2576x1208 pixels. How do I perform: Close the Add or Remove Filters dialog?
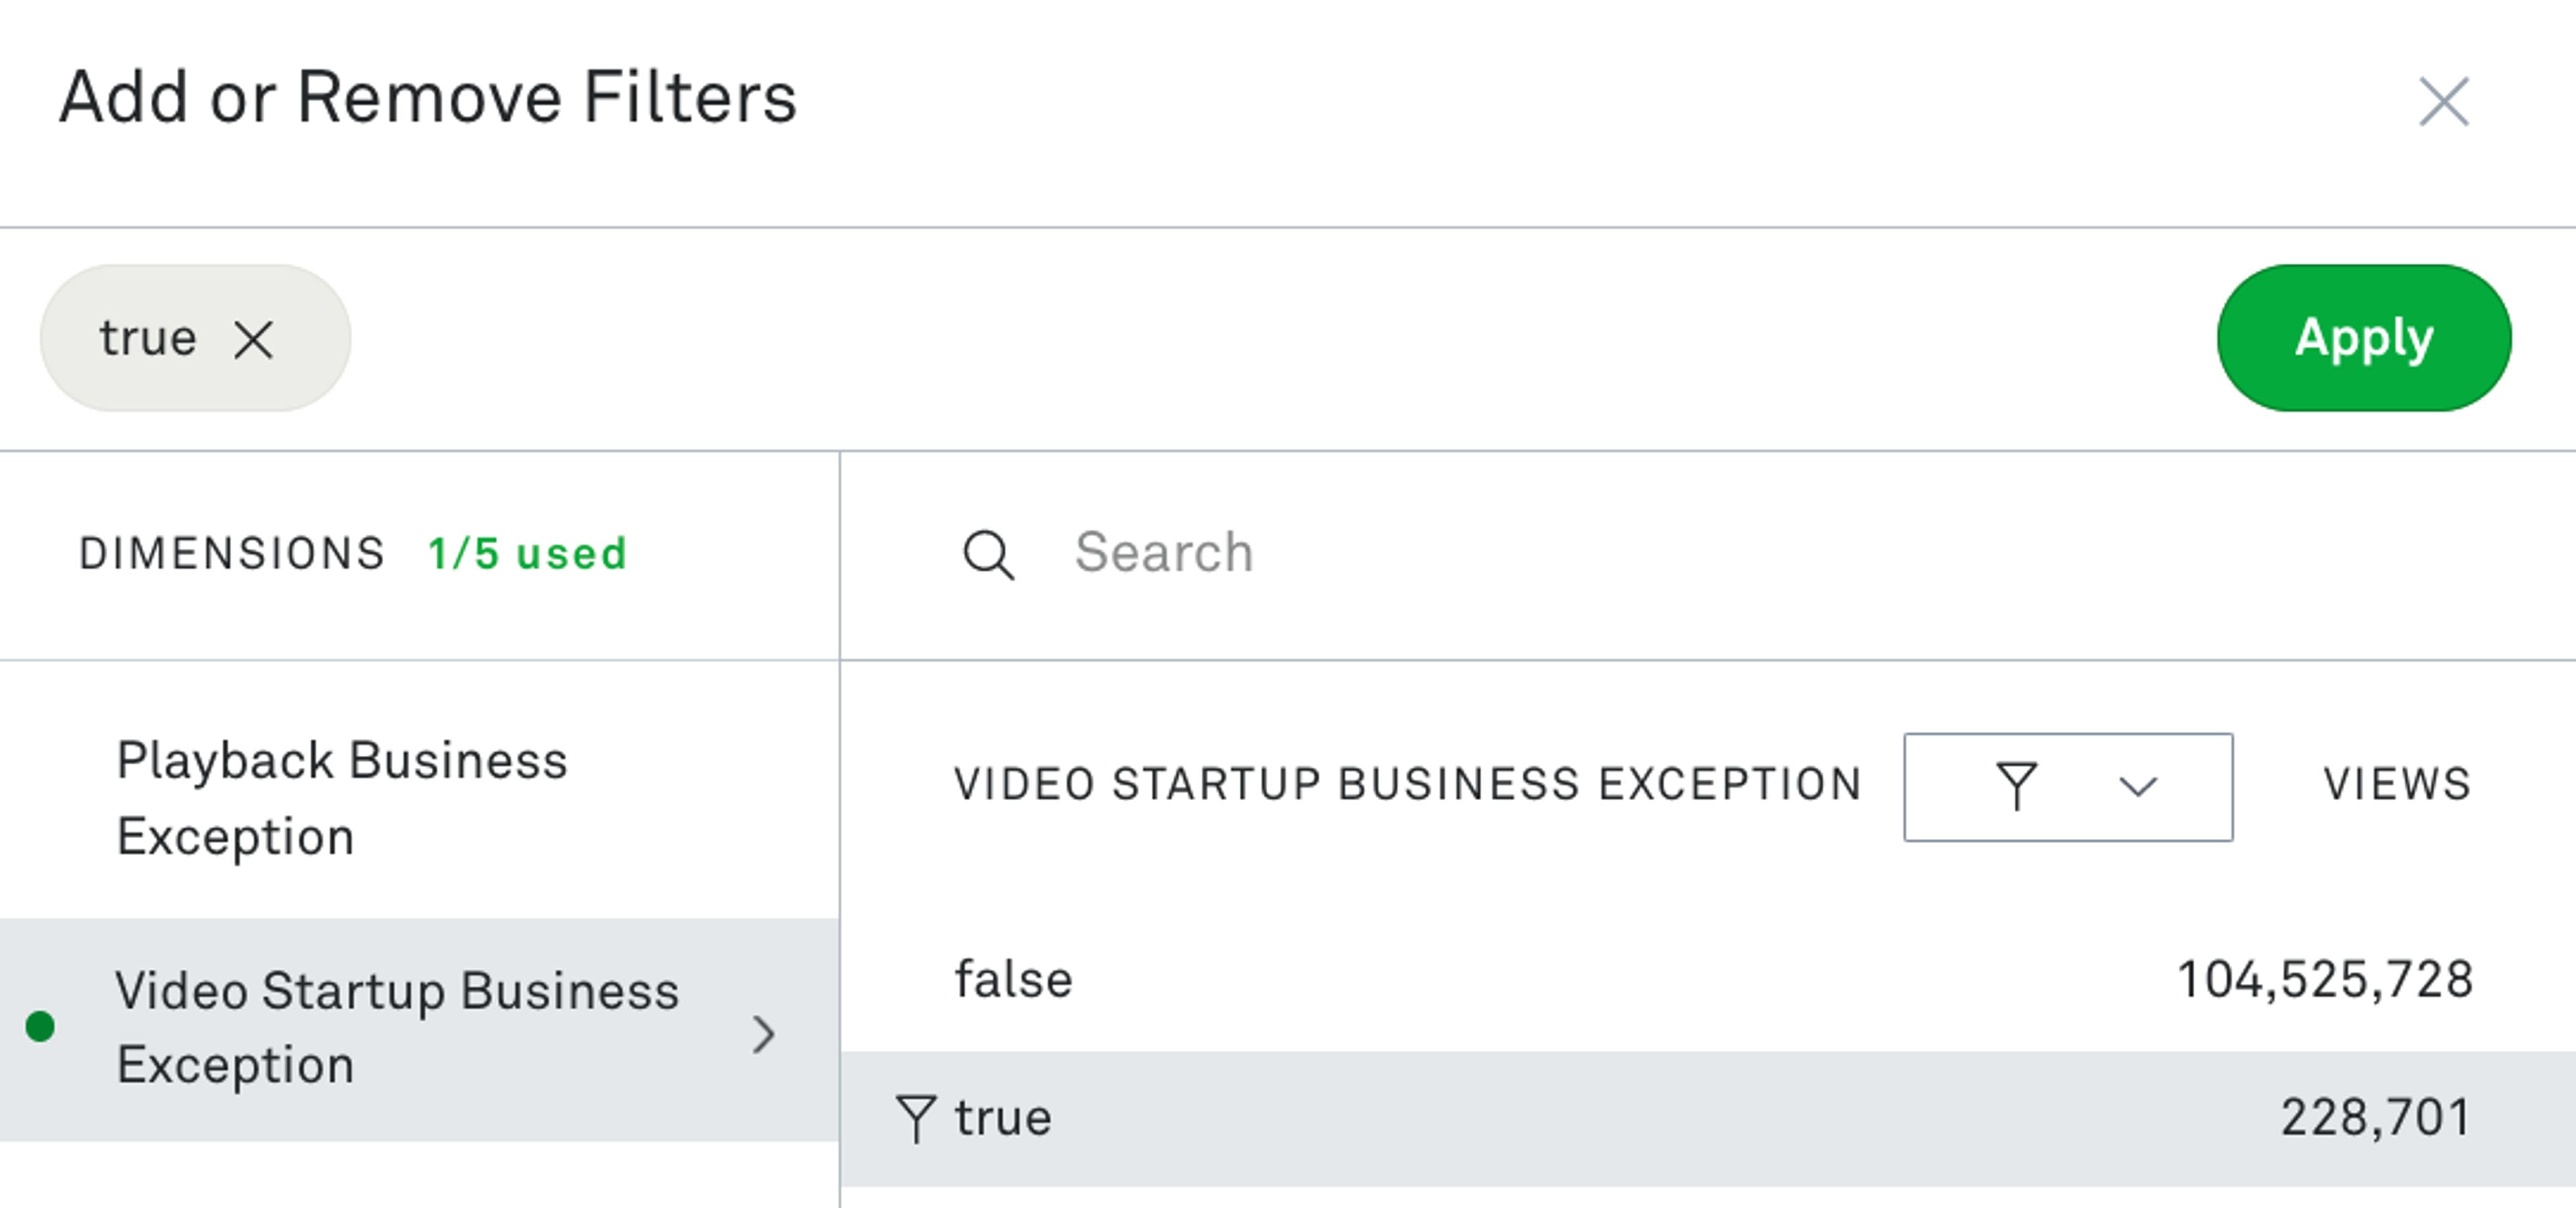2443,101
